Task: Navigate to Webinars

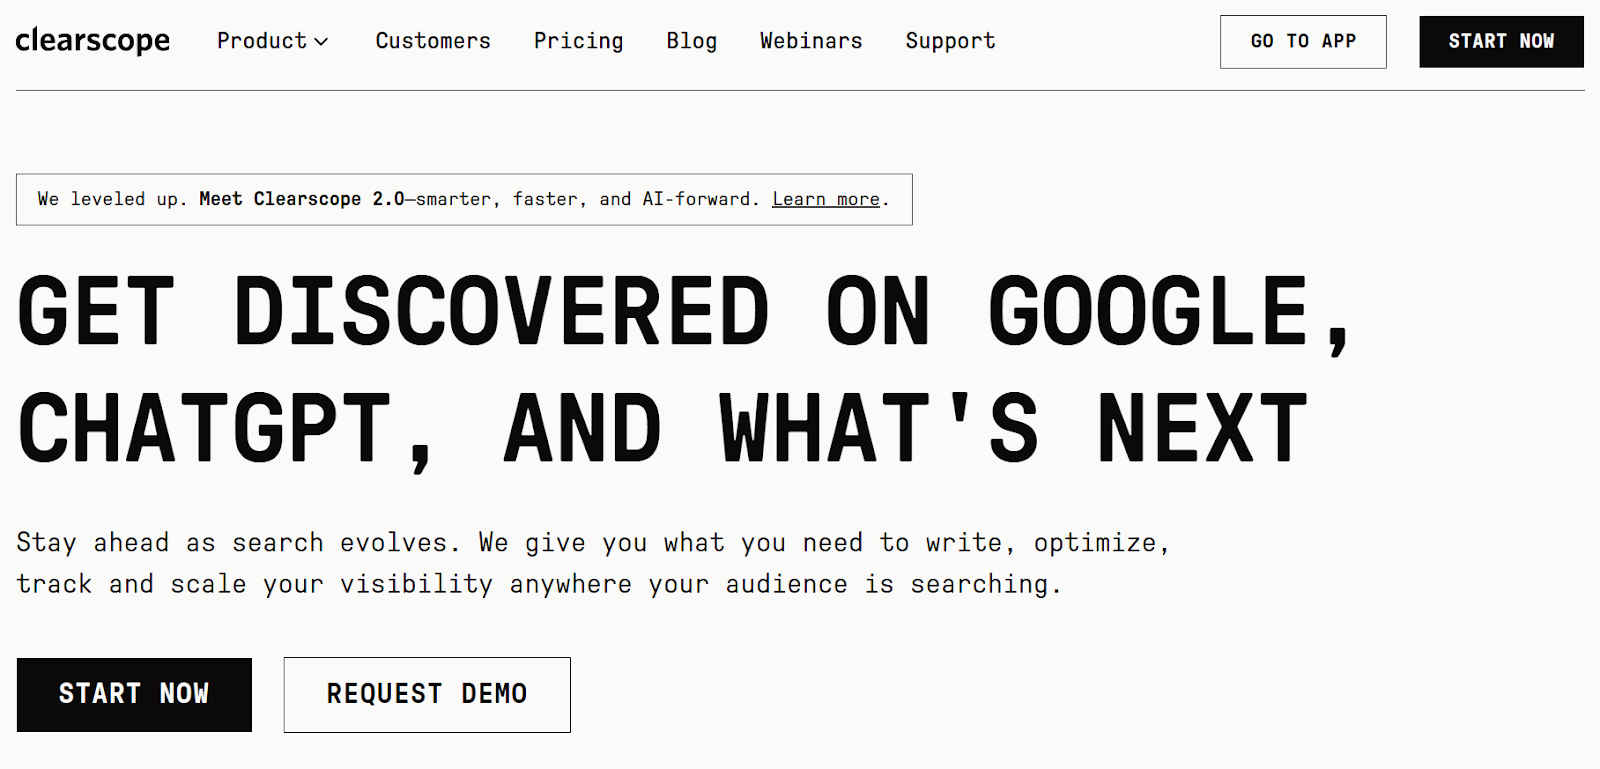Action: (811, 41)
